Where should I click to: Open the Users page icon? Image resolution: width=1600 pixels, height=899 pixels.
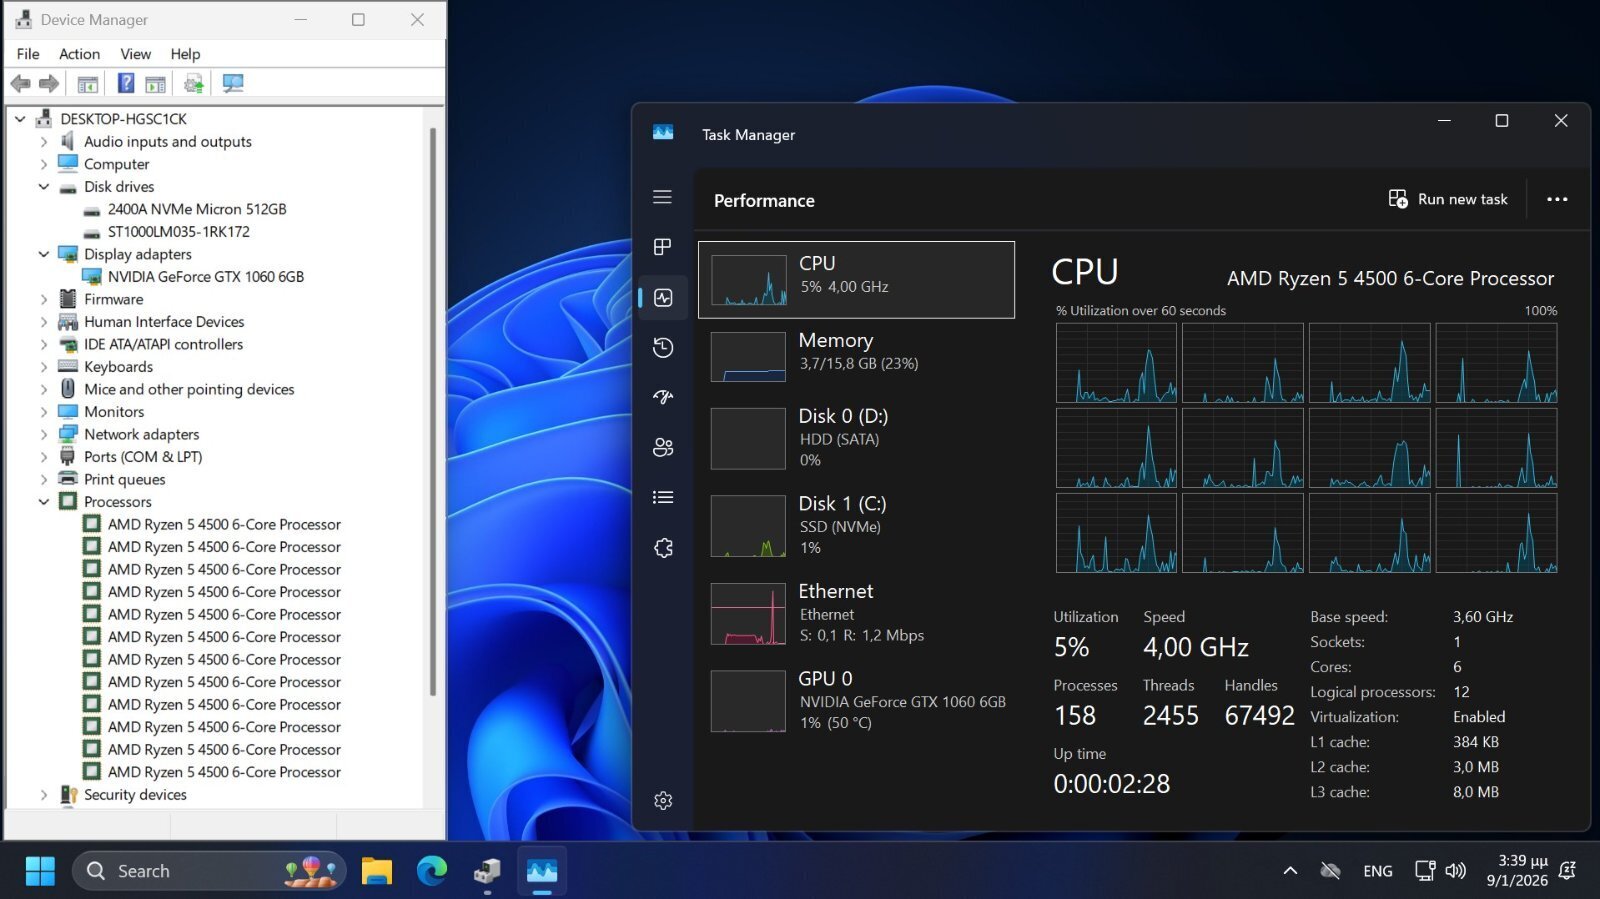pos(662,447)
